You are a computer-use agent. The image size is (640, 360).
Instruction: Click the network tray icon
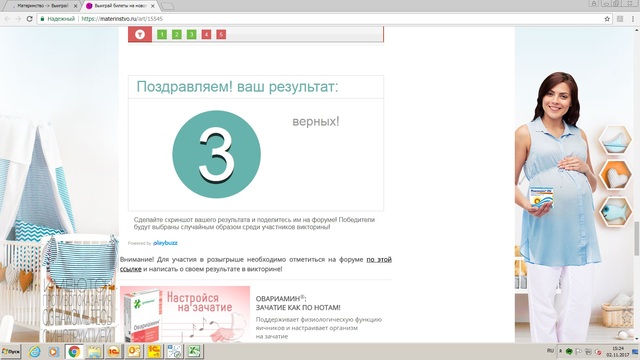pyautogui.click(x=589, y=352)
